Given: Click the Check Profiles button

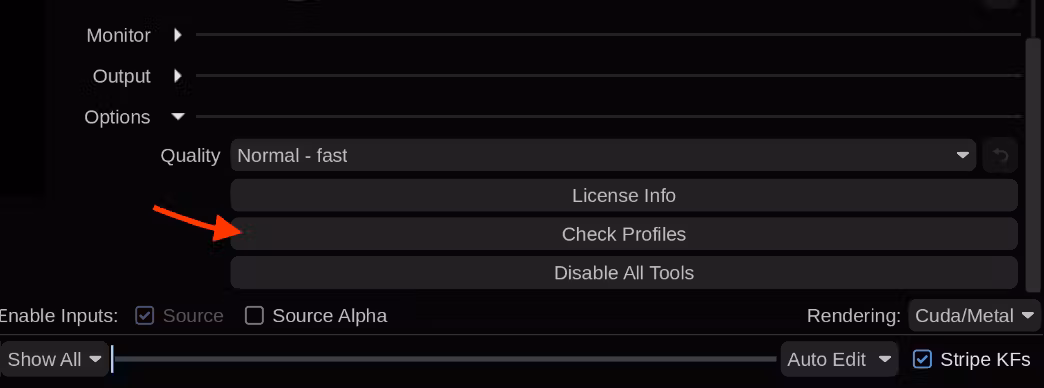Looking at the screenshot, I should (x=624, y=234).
